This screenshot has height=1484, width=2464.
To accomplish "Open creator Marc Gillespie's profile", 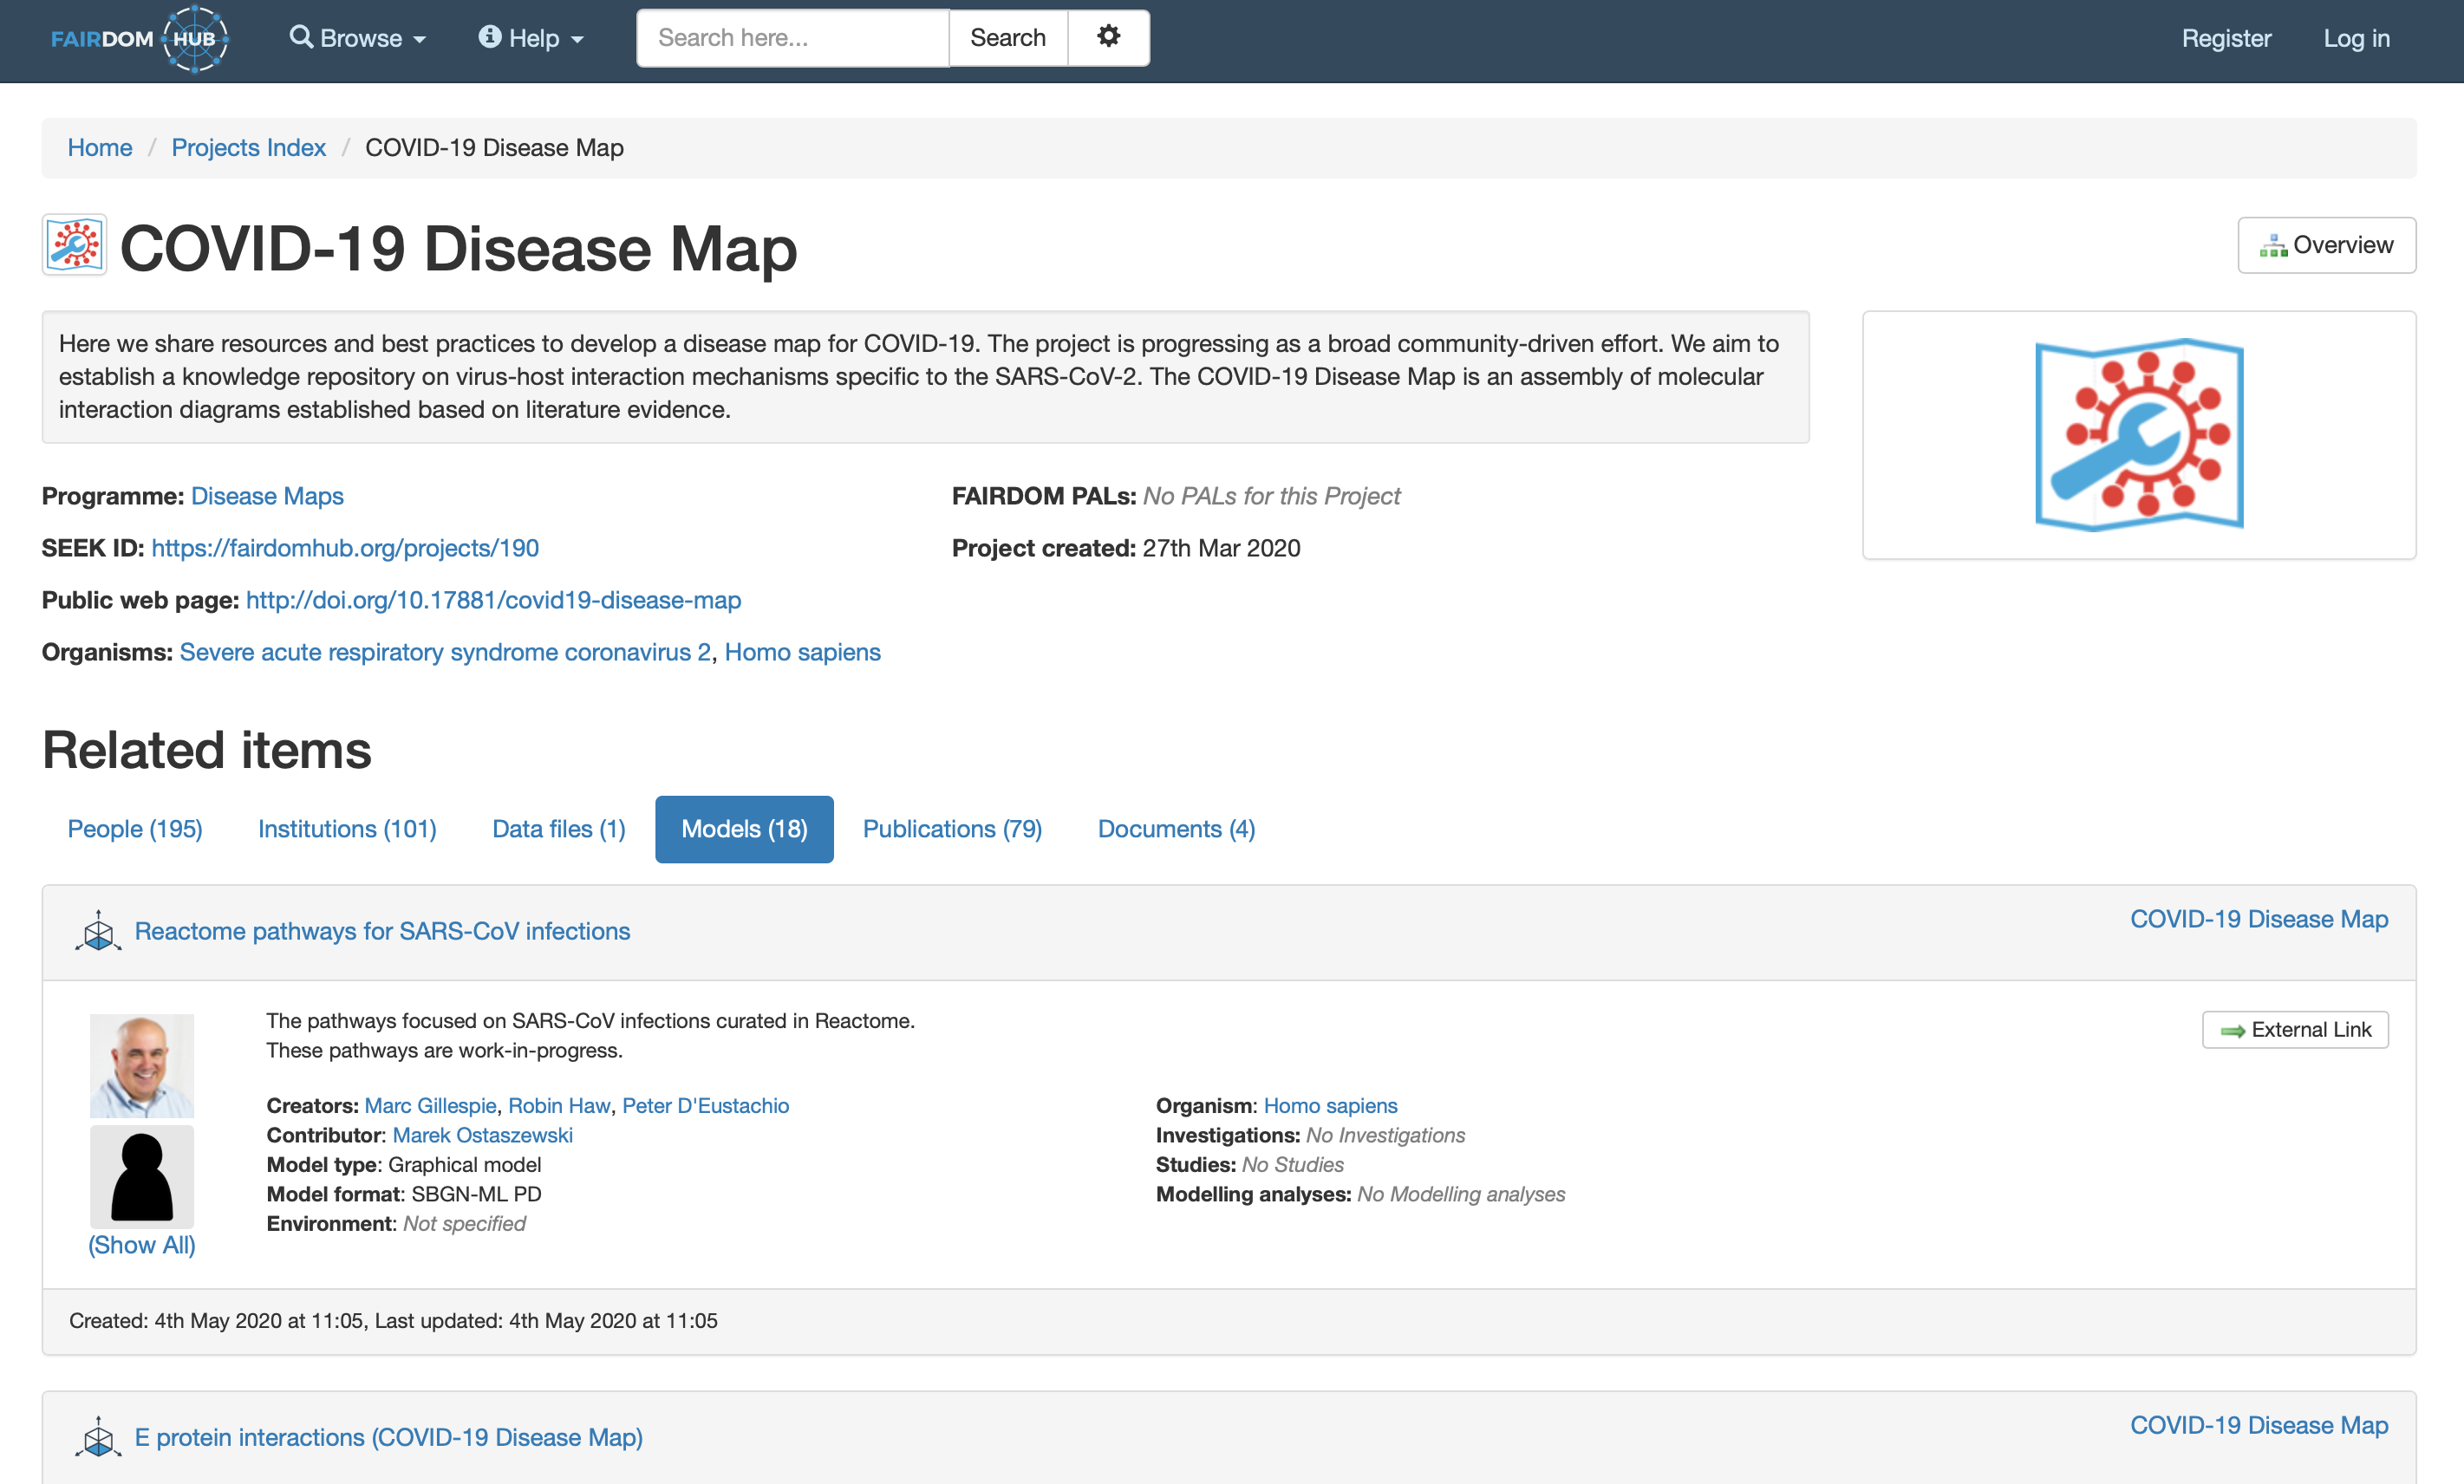I will [x=431, y=1106].
